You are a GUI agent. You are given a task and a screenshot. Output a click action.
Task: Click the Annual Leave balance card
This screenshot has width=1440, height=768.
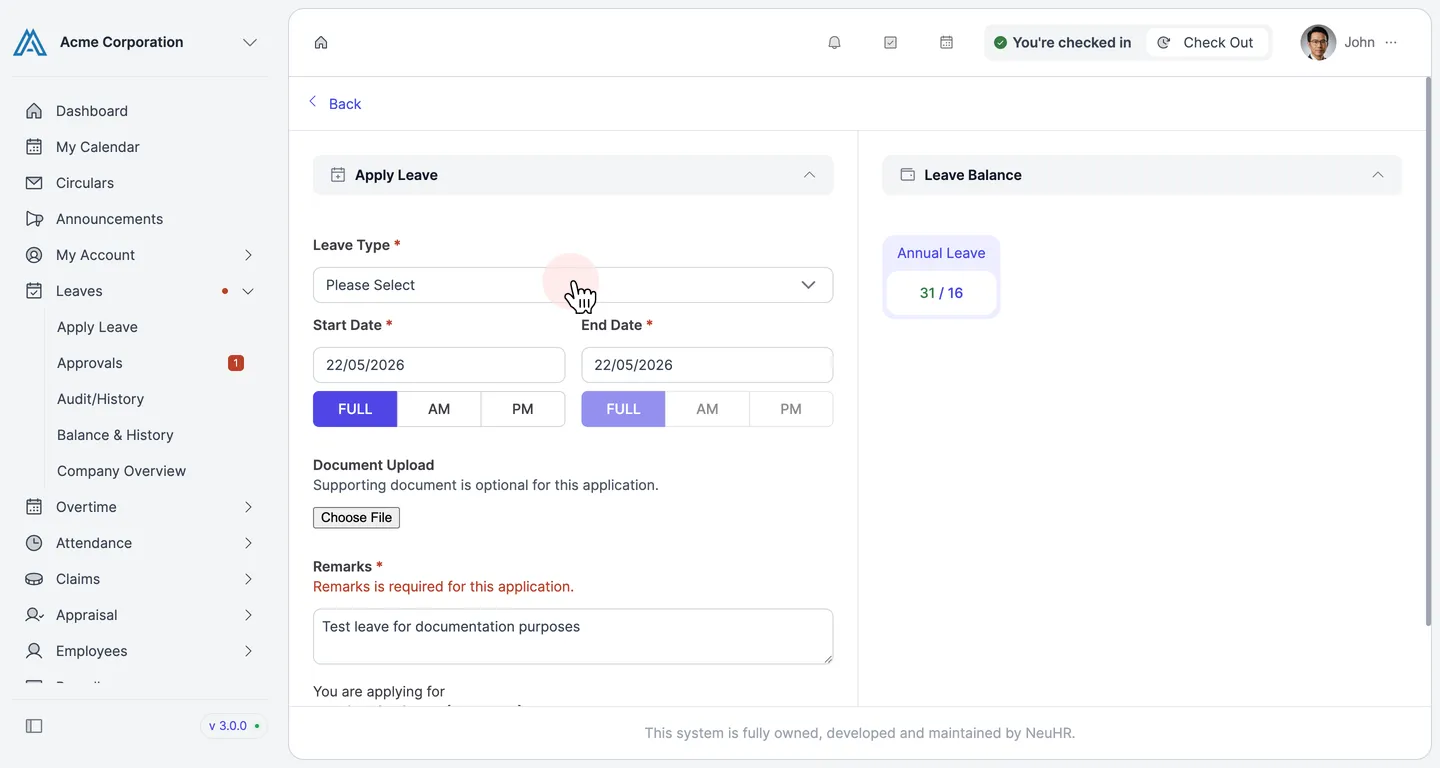(941, 277)
